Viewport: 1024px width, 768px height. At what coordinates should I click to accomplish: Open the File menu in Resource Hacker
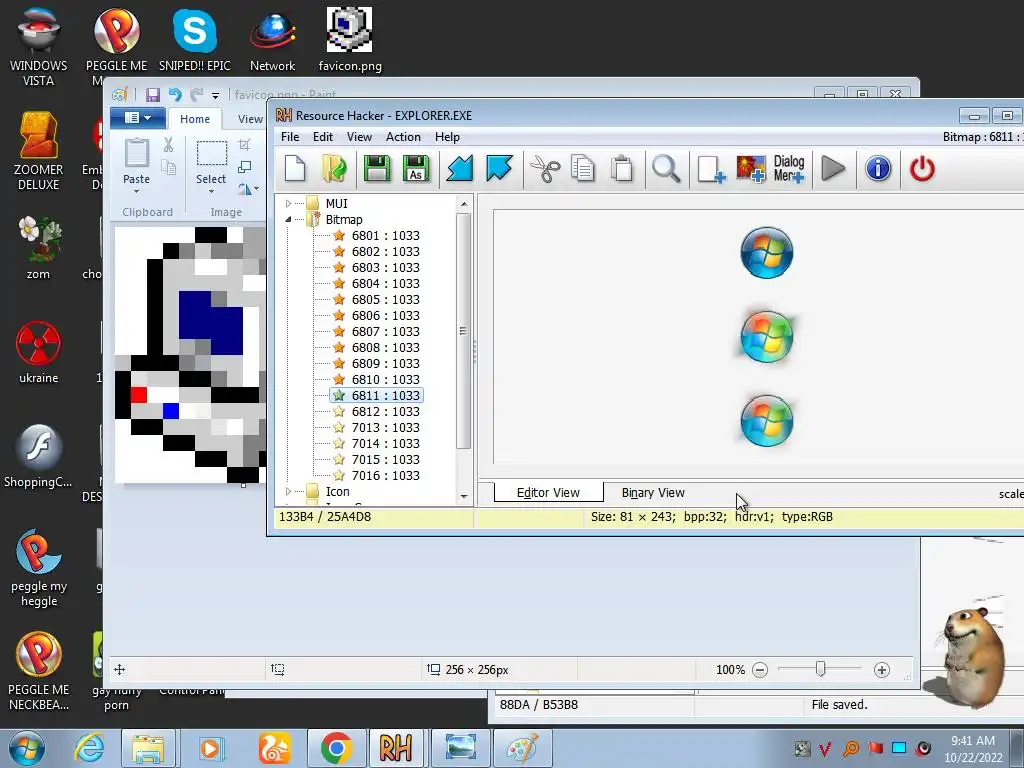tap(290, 137)
